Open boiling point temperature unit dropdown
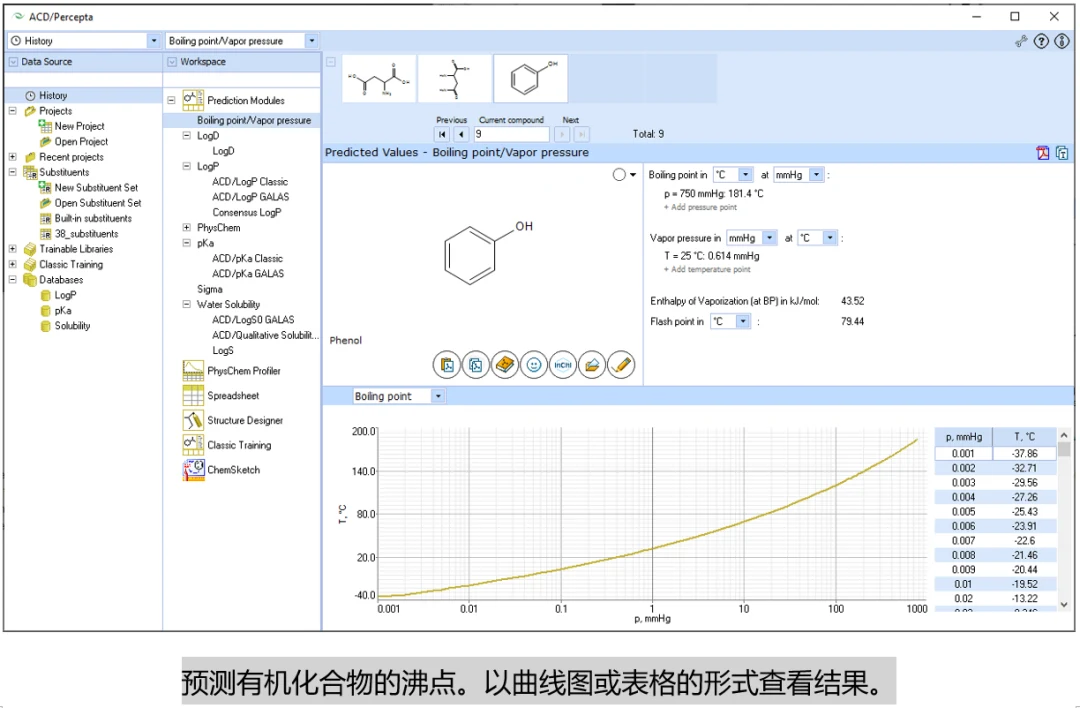 pyautogui.click(x=745, y=175)
